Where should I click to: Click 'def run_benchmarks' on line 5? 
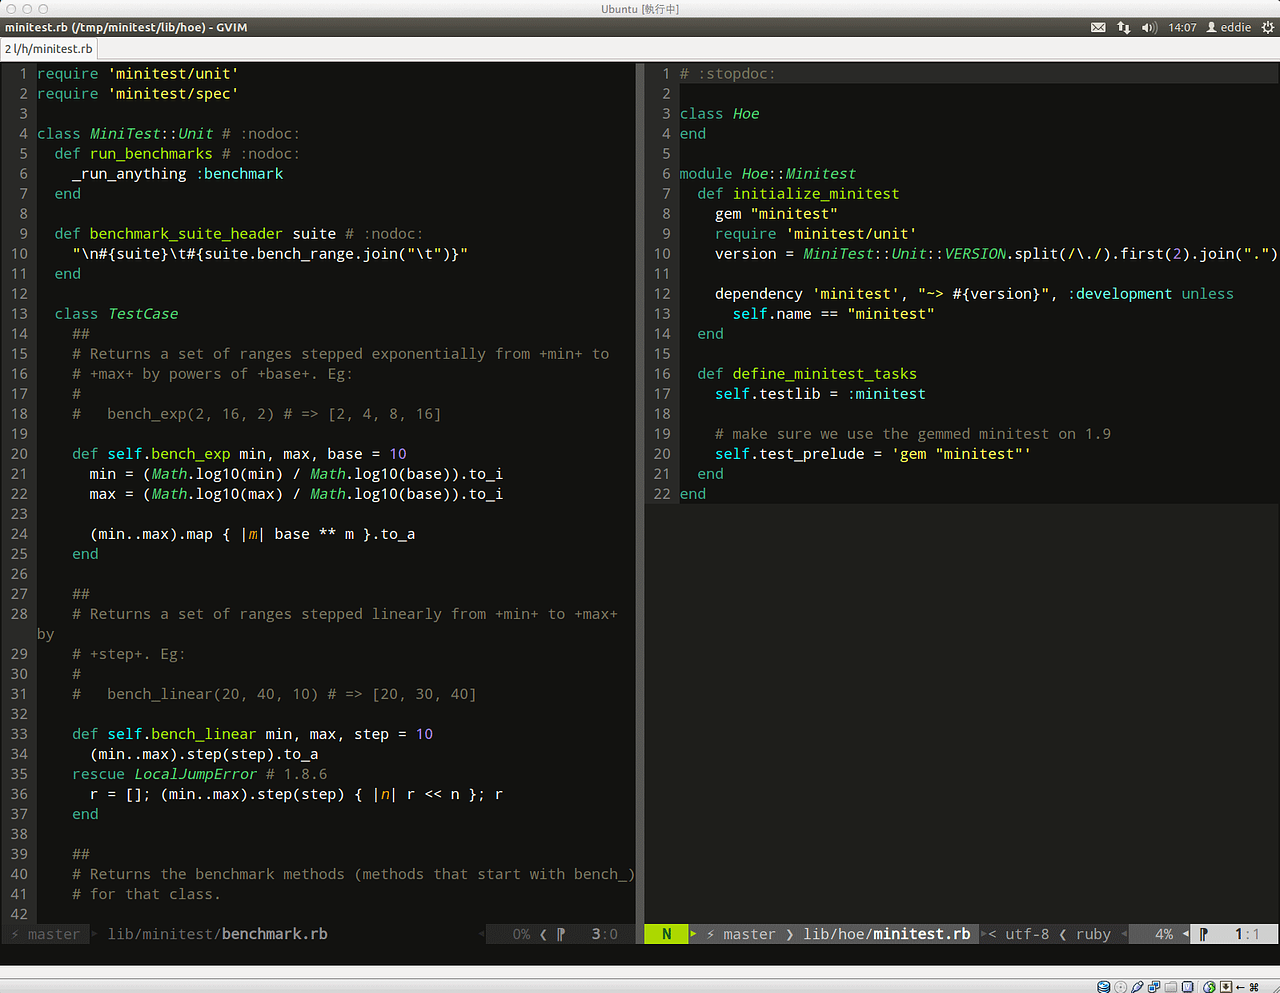click(133, 154)
